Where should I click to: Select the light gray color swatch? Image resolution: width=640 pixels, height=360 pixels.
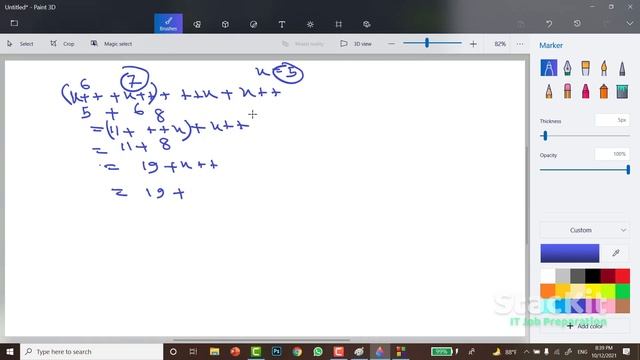(x=563, y=276)
